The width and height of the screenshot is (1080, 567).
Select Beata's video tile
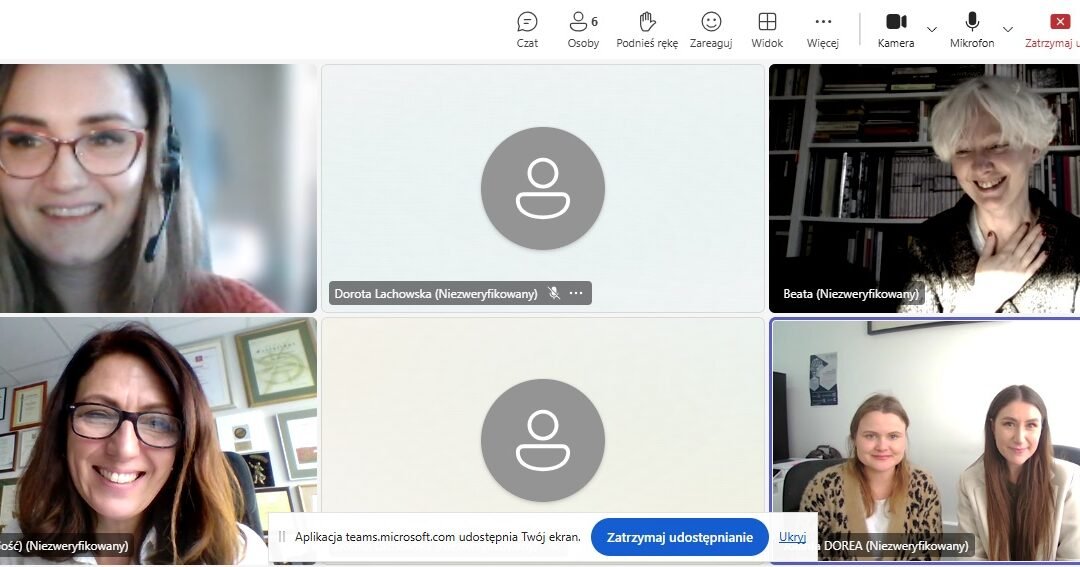[x=924, y=188]
